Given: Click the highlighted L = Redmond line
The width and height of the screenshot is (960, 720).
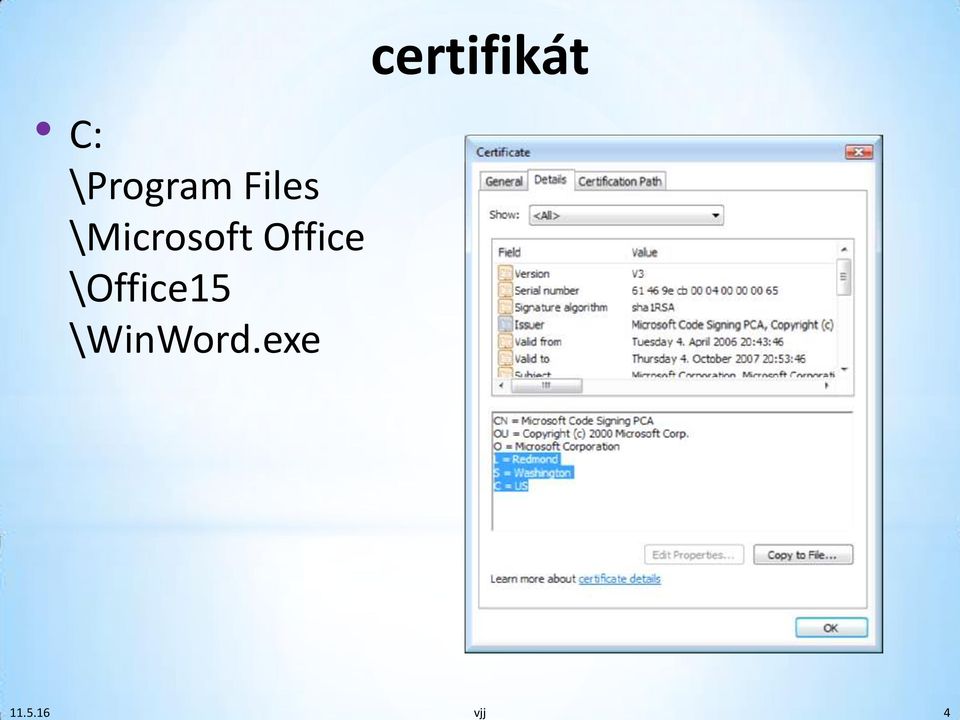Looking at the screenshot, I should [x=527, y=459].
